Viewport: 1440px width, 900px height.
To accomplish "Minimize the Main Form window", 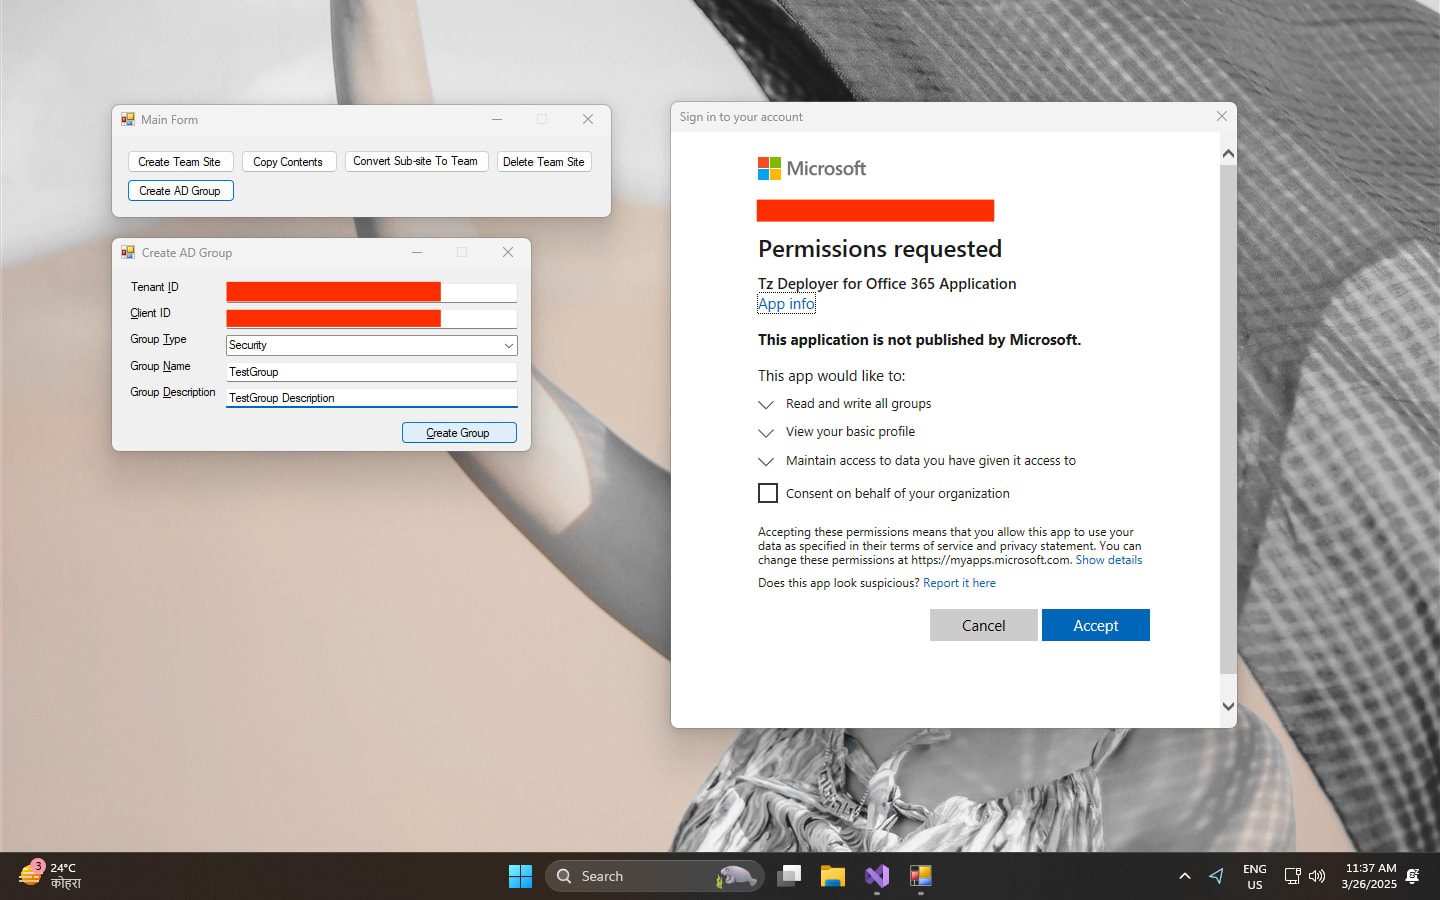I will 497,119.
